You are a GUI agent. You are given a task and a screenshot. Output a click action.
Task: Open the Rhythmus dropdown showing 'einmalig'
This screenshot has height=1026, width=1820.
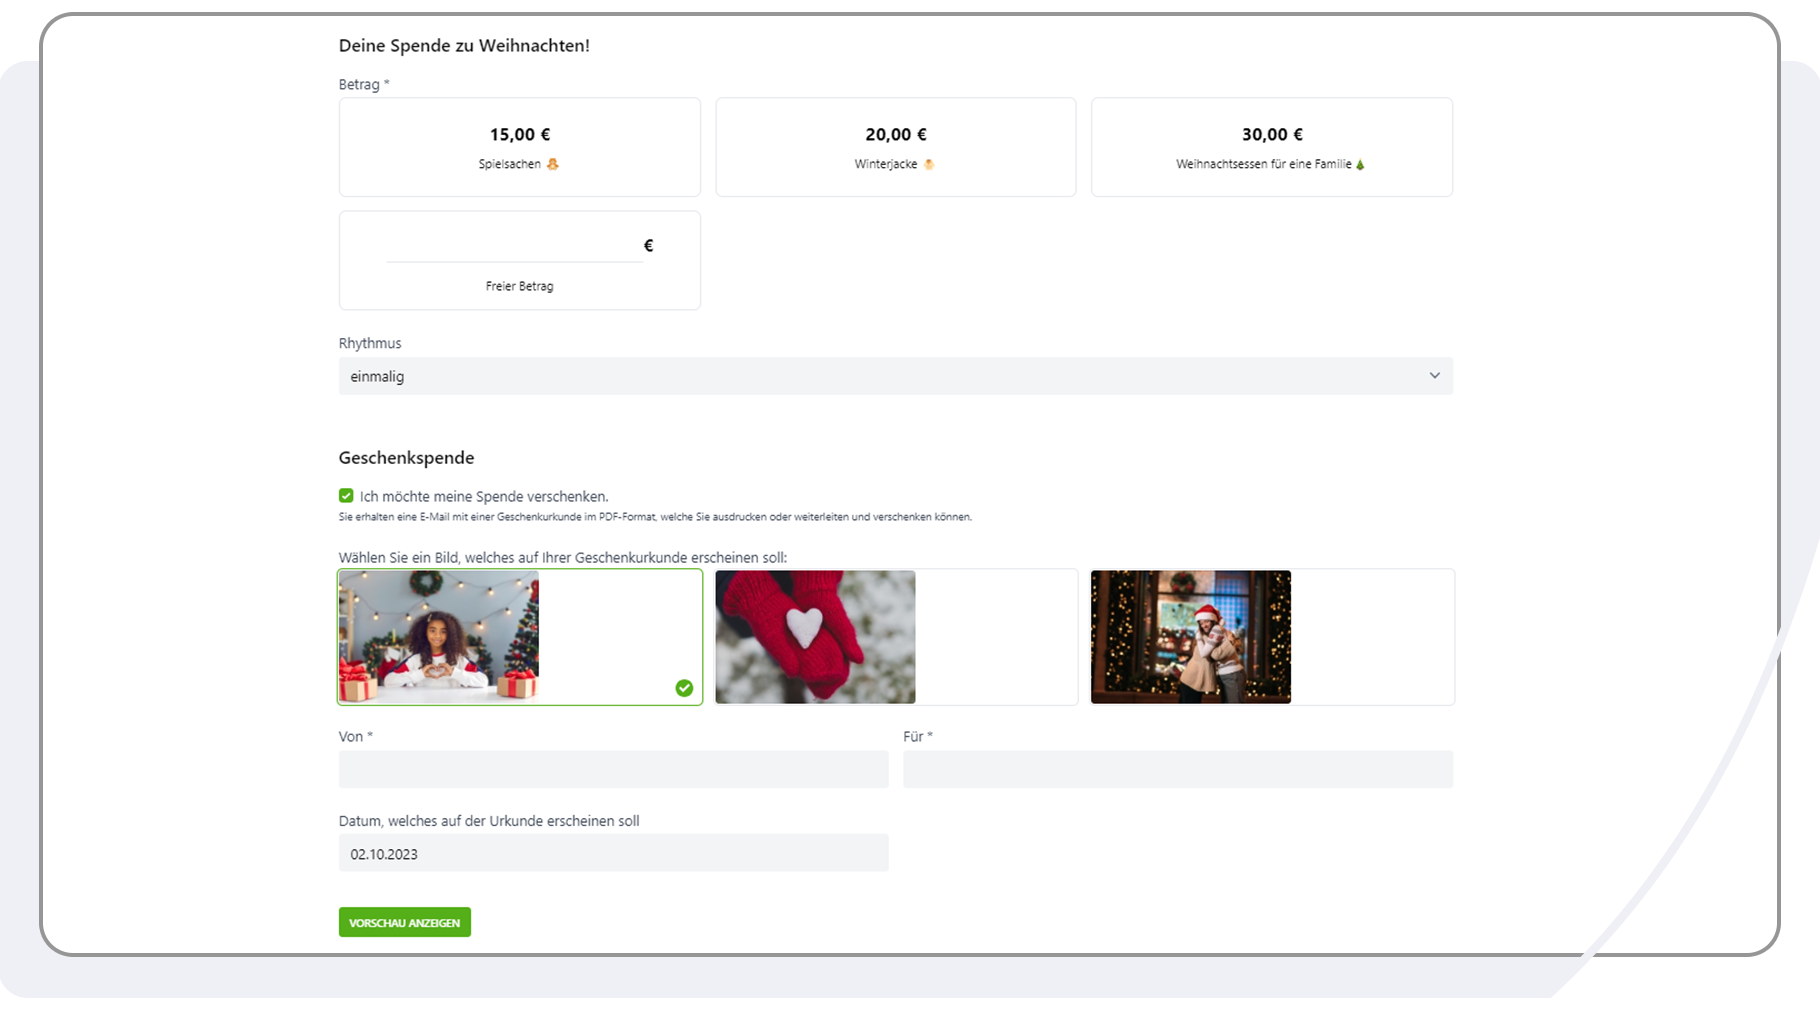[x=895, y=376]
